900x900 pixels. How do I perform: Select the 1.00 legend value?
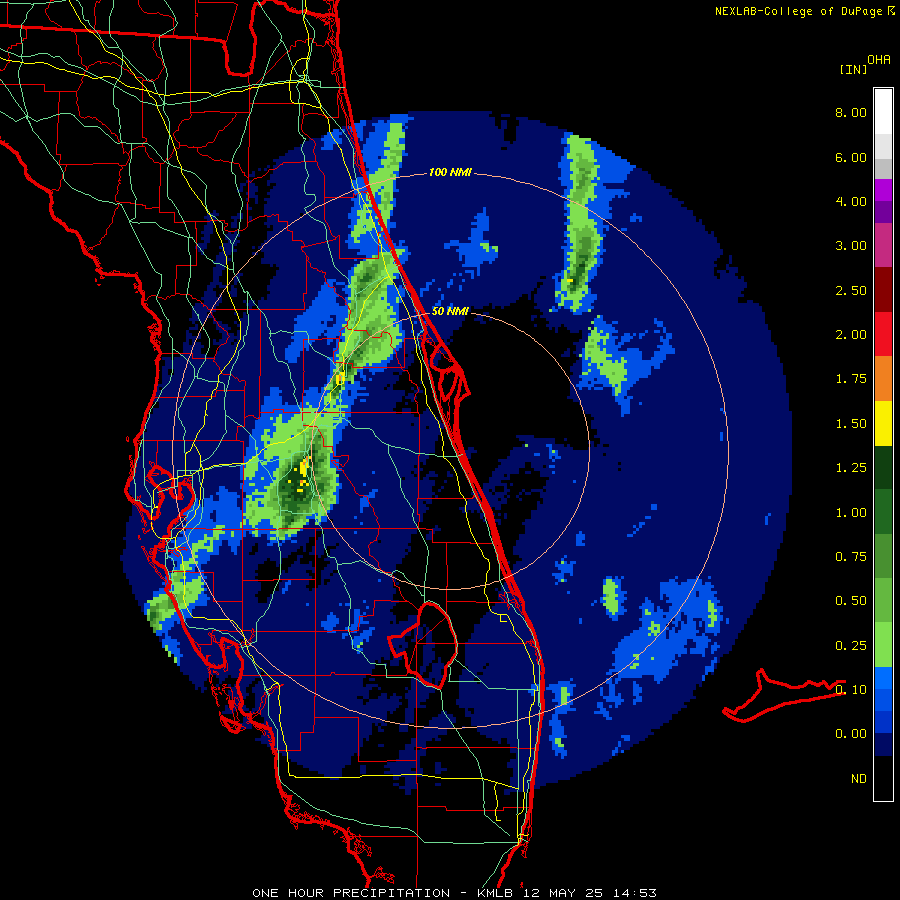tap(851, 513)
